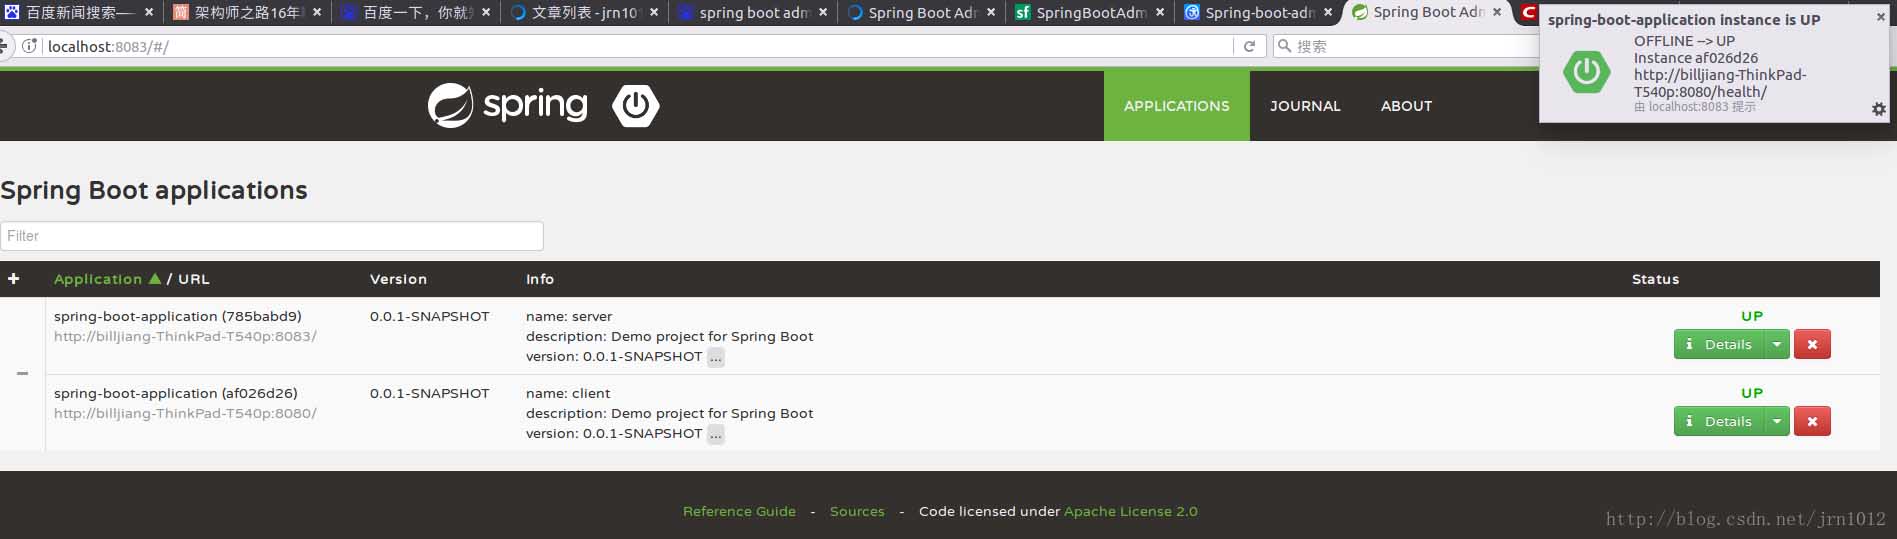Click 'name: client' info text
Viewport: 1897px width, 539px height.
[x=568, y=393]
